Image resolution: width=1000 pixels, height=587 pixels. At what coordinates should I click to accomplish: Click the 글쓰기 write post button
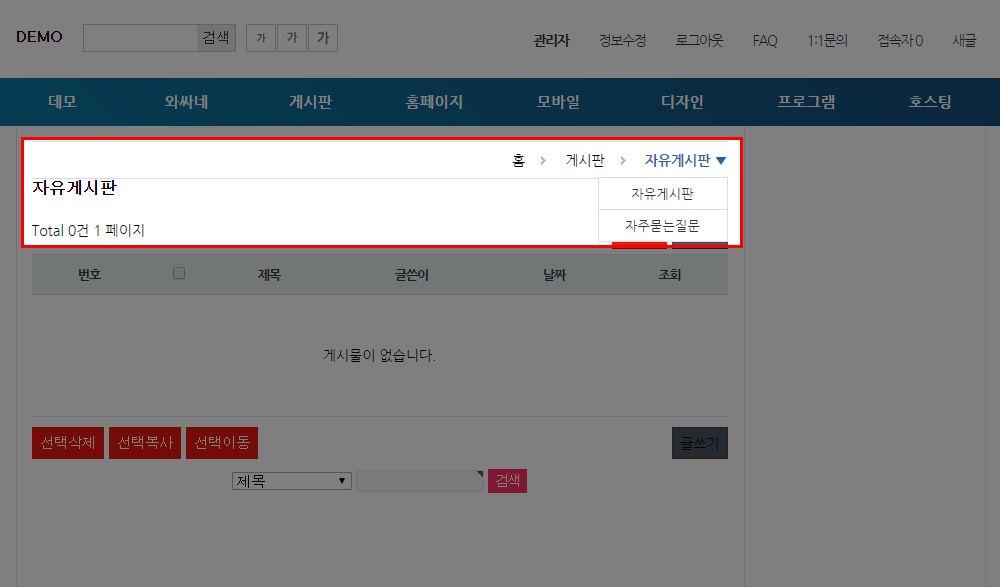point(699,442)
